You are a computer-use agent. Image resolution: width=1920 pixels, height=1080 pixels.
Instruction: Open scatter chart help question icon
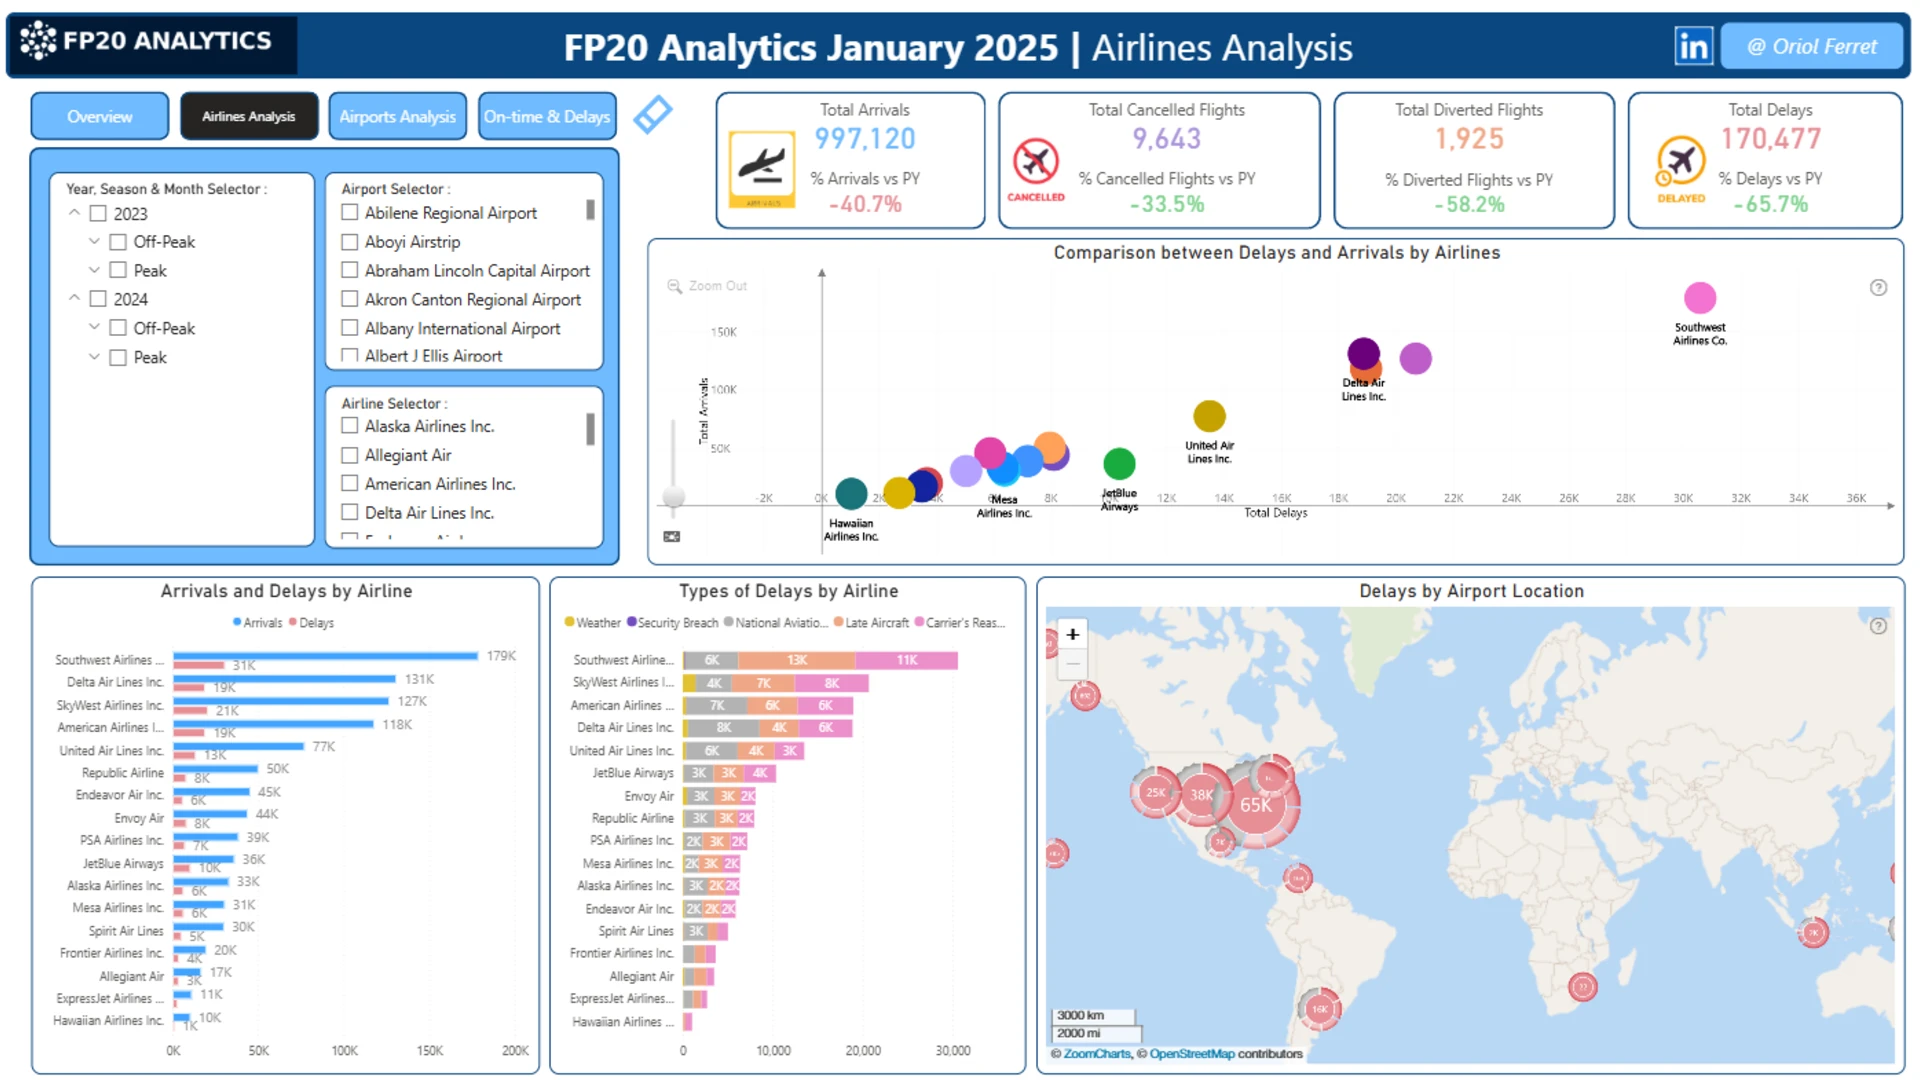tap(1878, 288)
